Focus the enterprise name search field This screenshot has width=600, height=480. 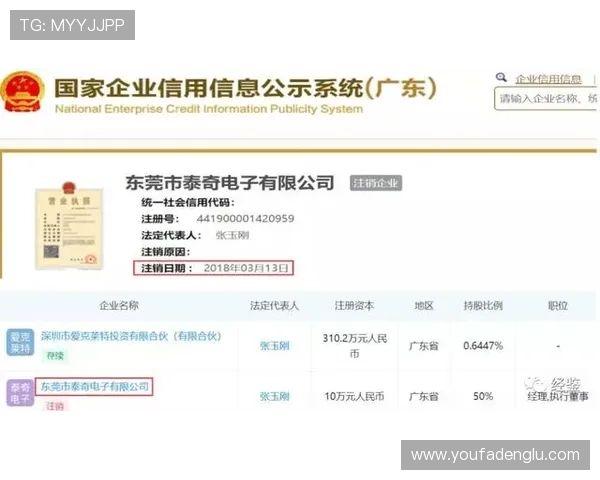(x=546, y=99)
